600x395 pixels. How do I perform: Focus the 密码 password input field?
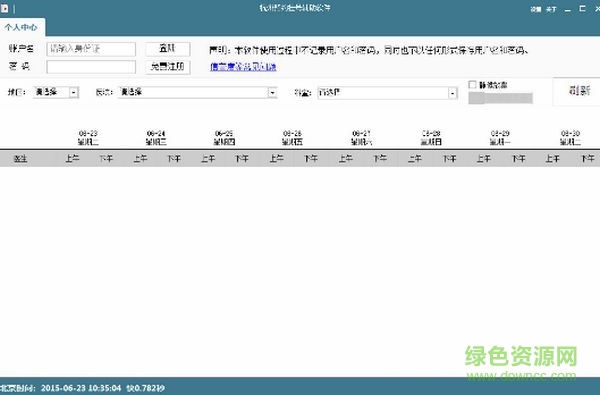[91, 67]
